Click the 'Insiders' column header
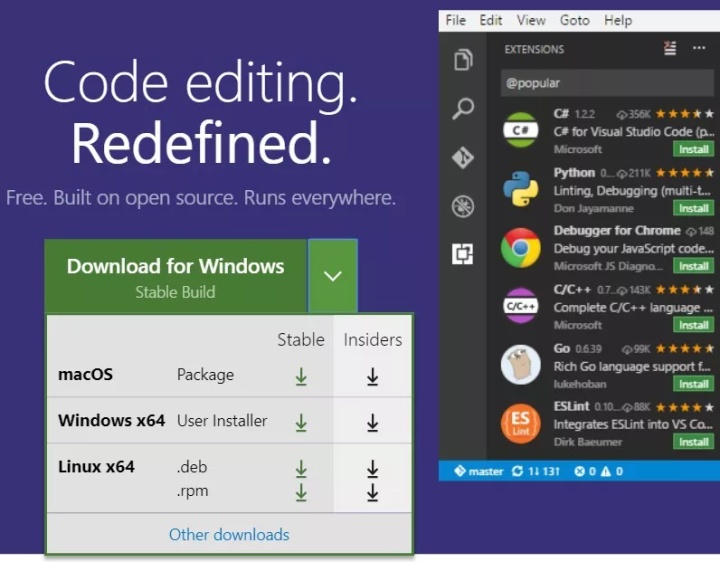 coord(372,340)
